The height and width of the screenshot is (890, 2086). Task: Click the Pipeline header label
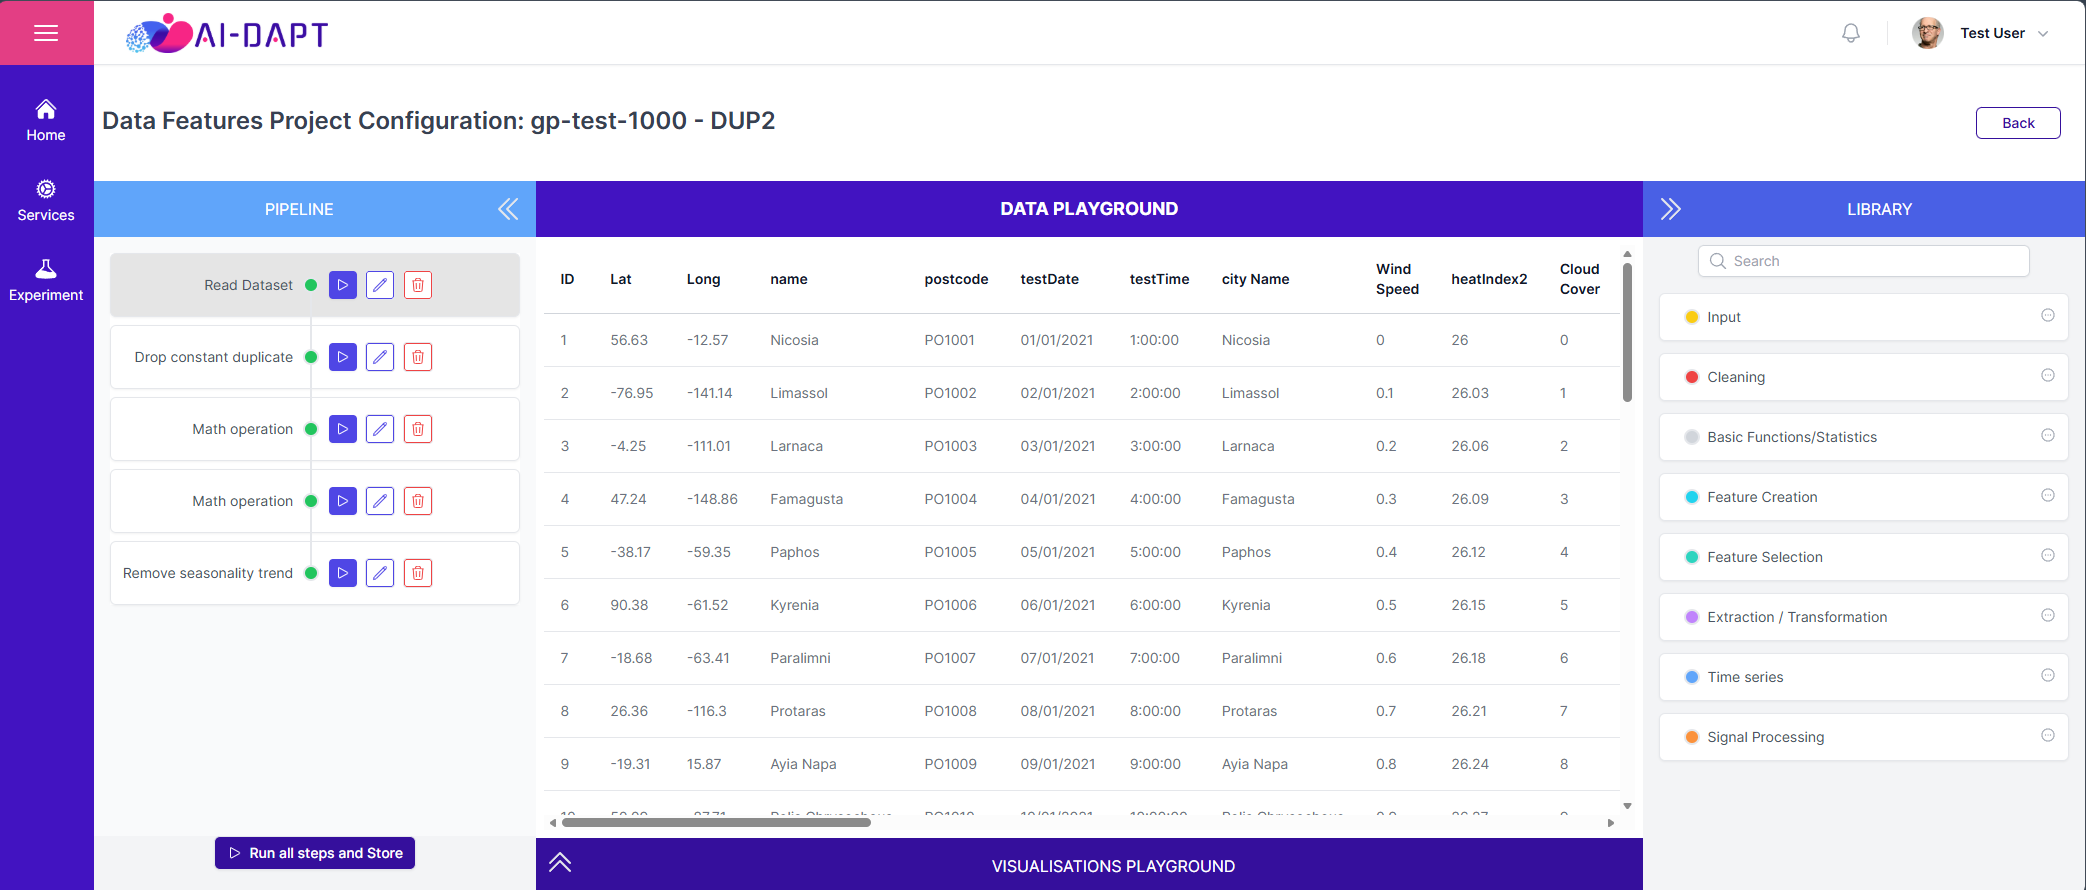tap(299, 209)
